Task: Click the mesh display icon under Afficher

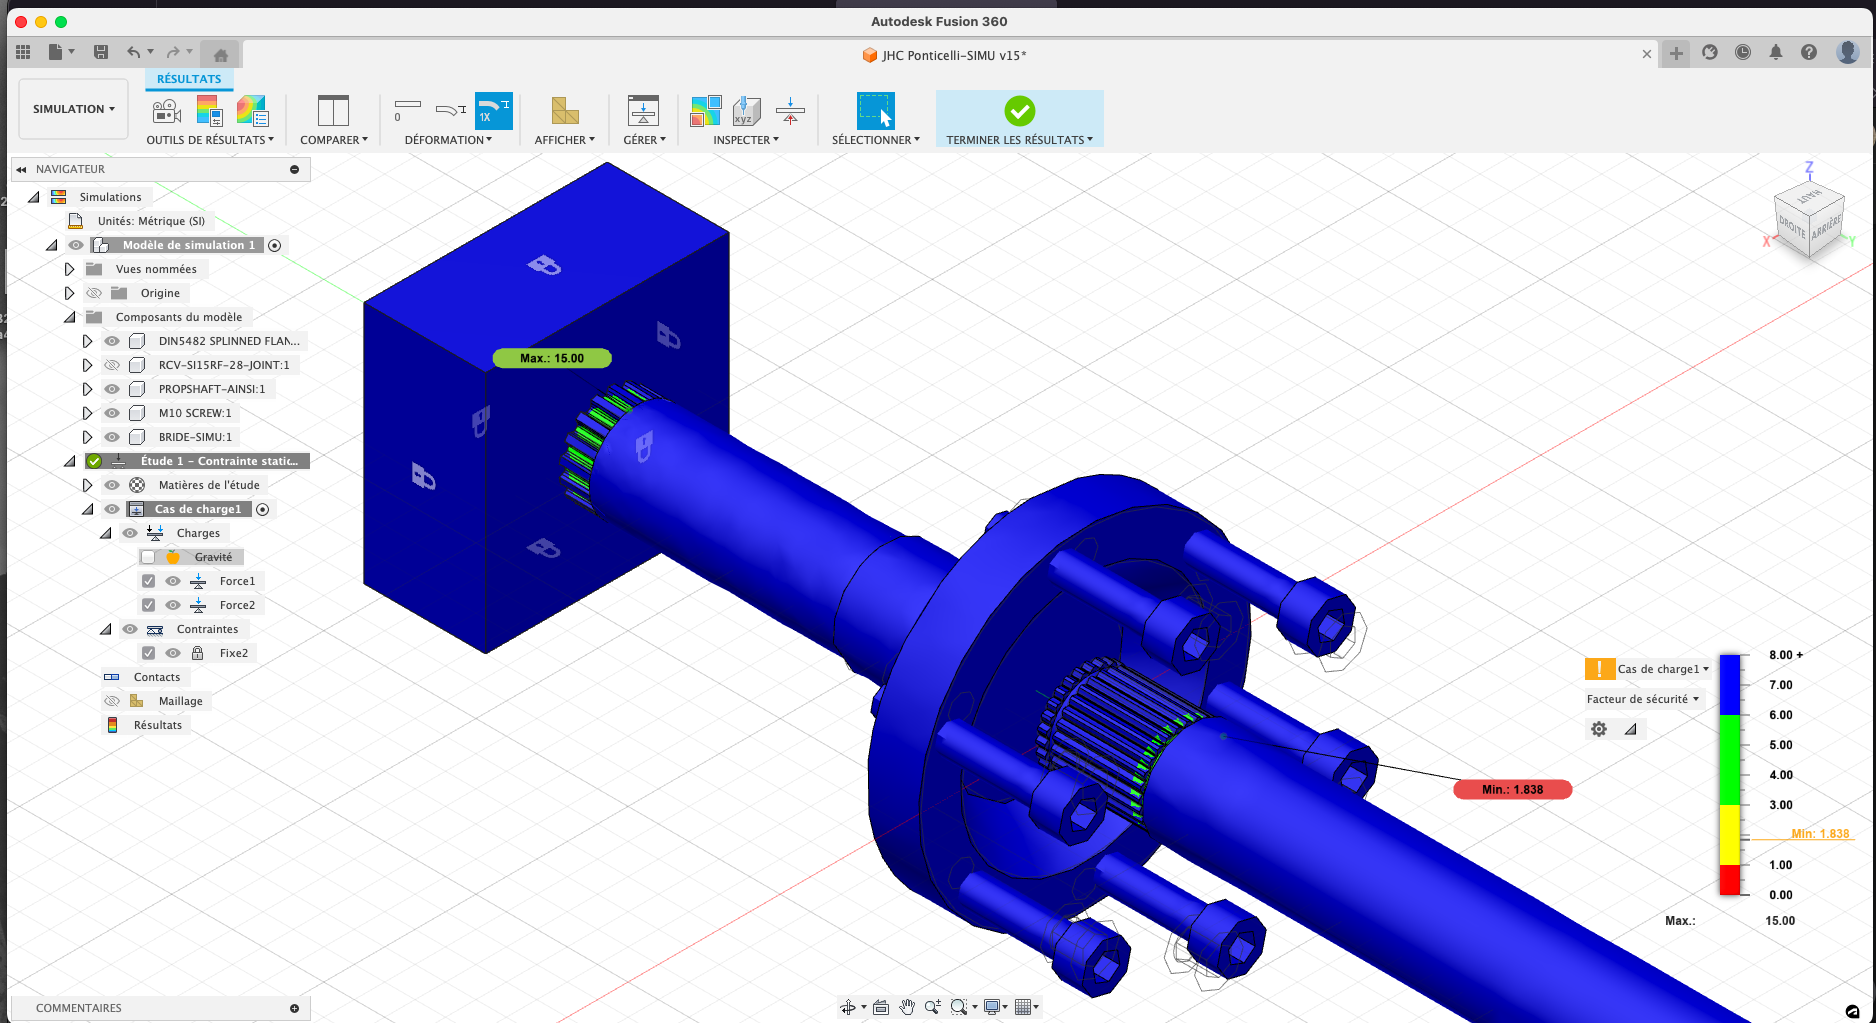Action: click(x=565, y=111)
